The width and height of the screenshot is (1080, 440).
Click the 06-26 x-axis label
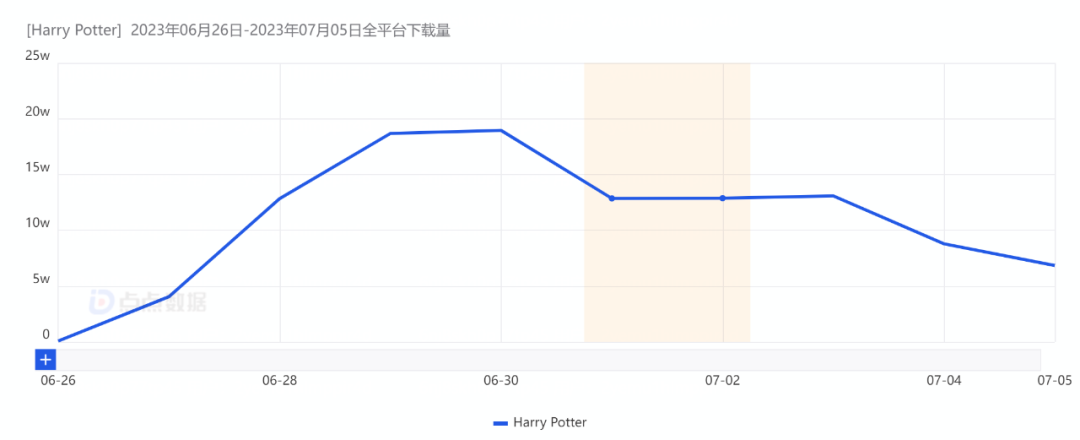point(58,381)
